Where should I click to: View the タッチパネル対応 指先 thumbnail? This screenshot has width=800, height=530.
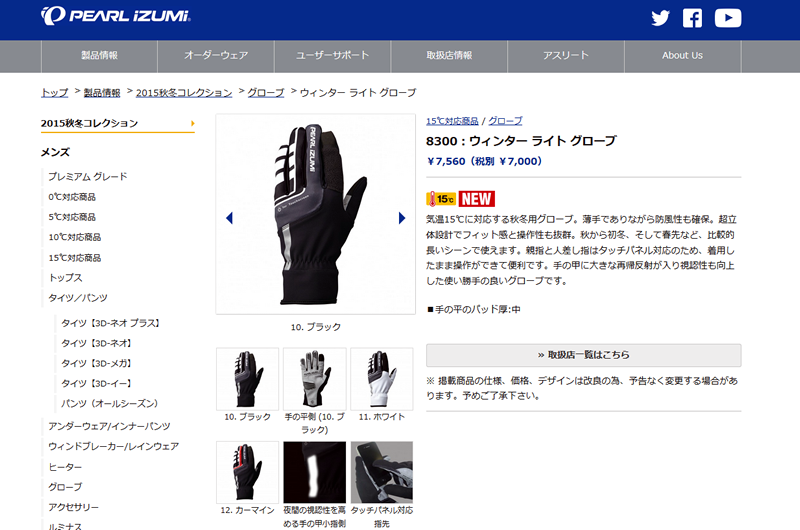click(382, 472)
